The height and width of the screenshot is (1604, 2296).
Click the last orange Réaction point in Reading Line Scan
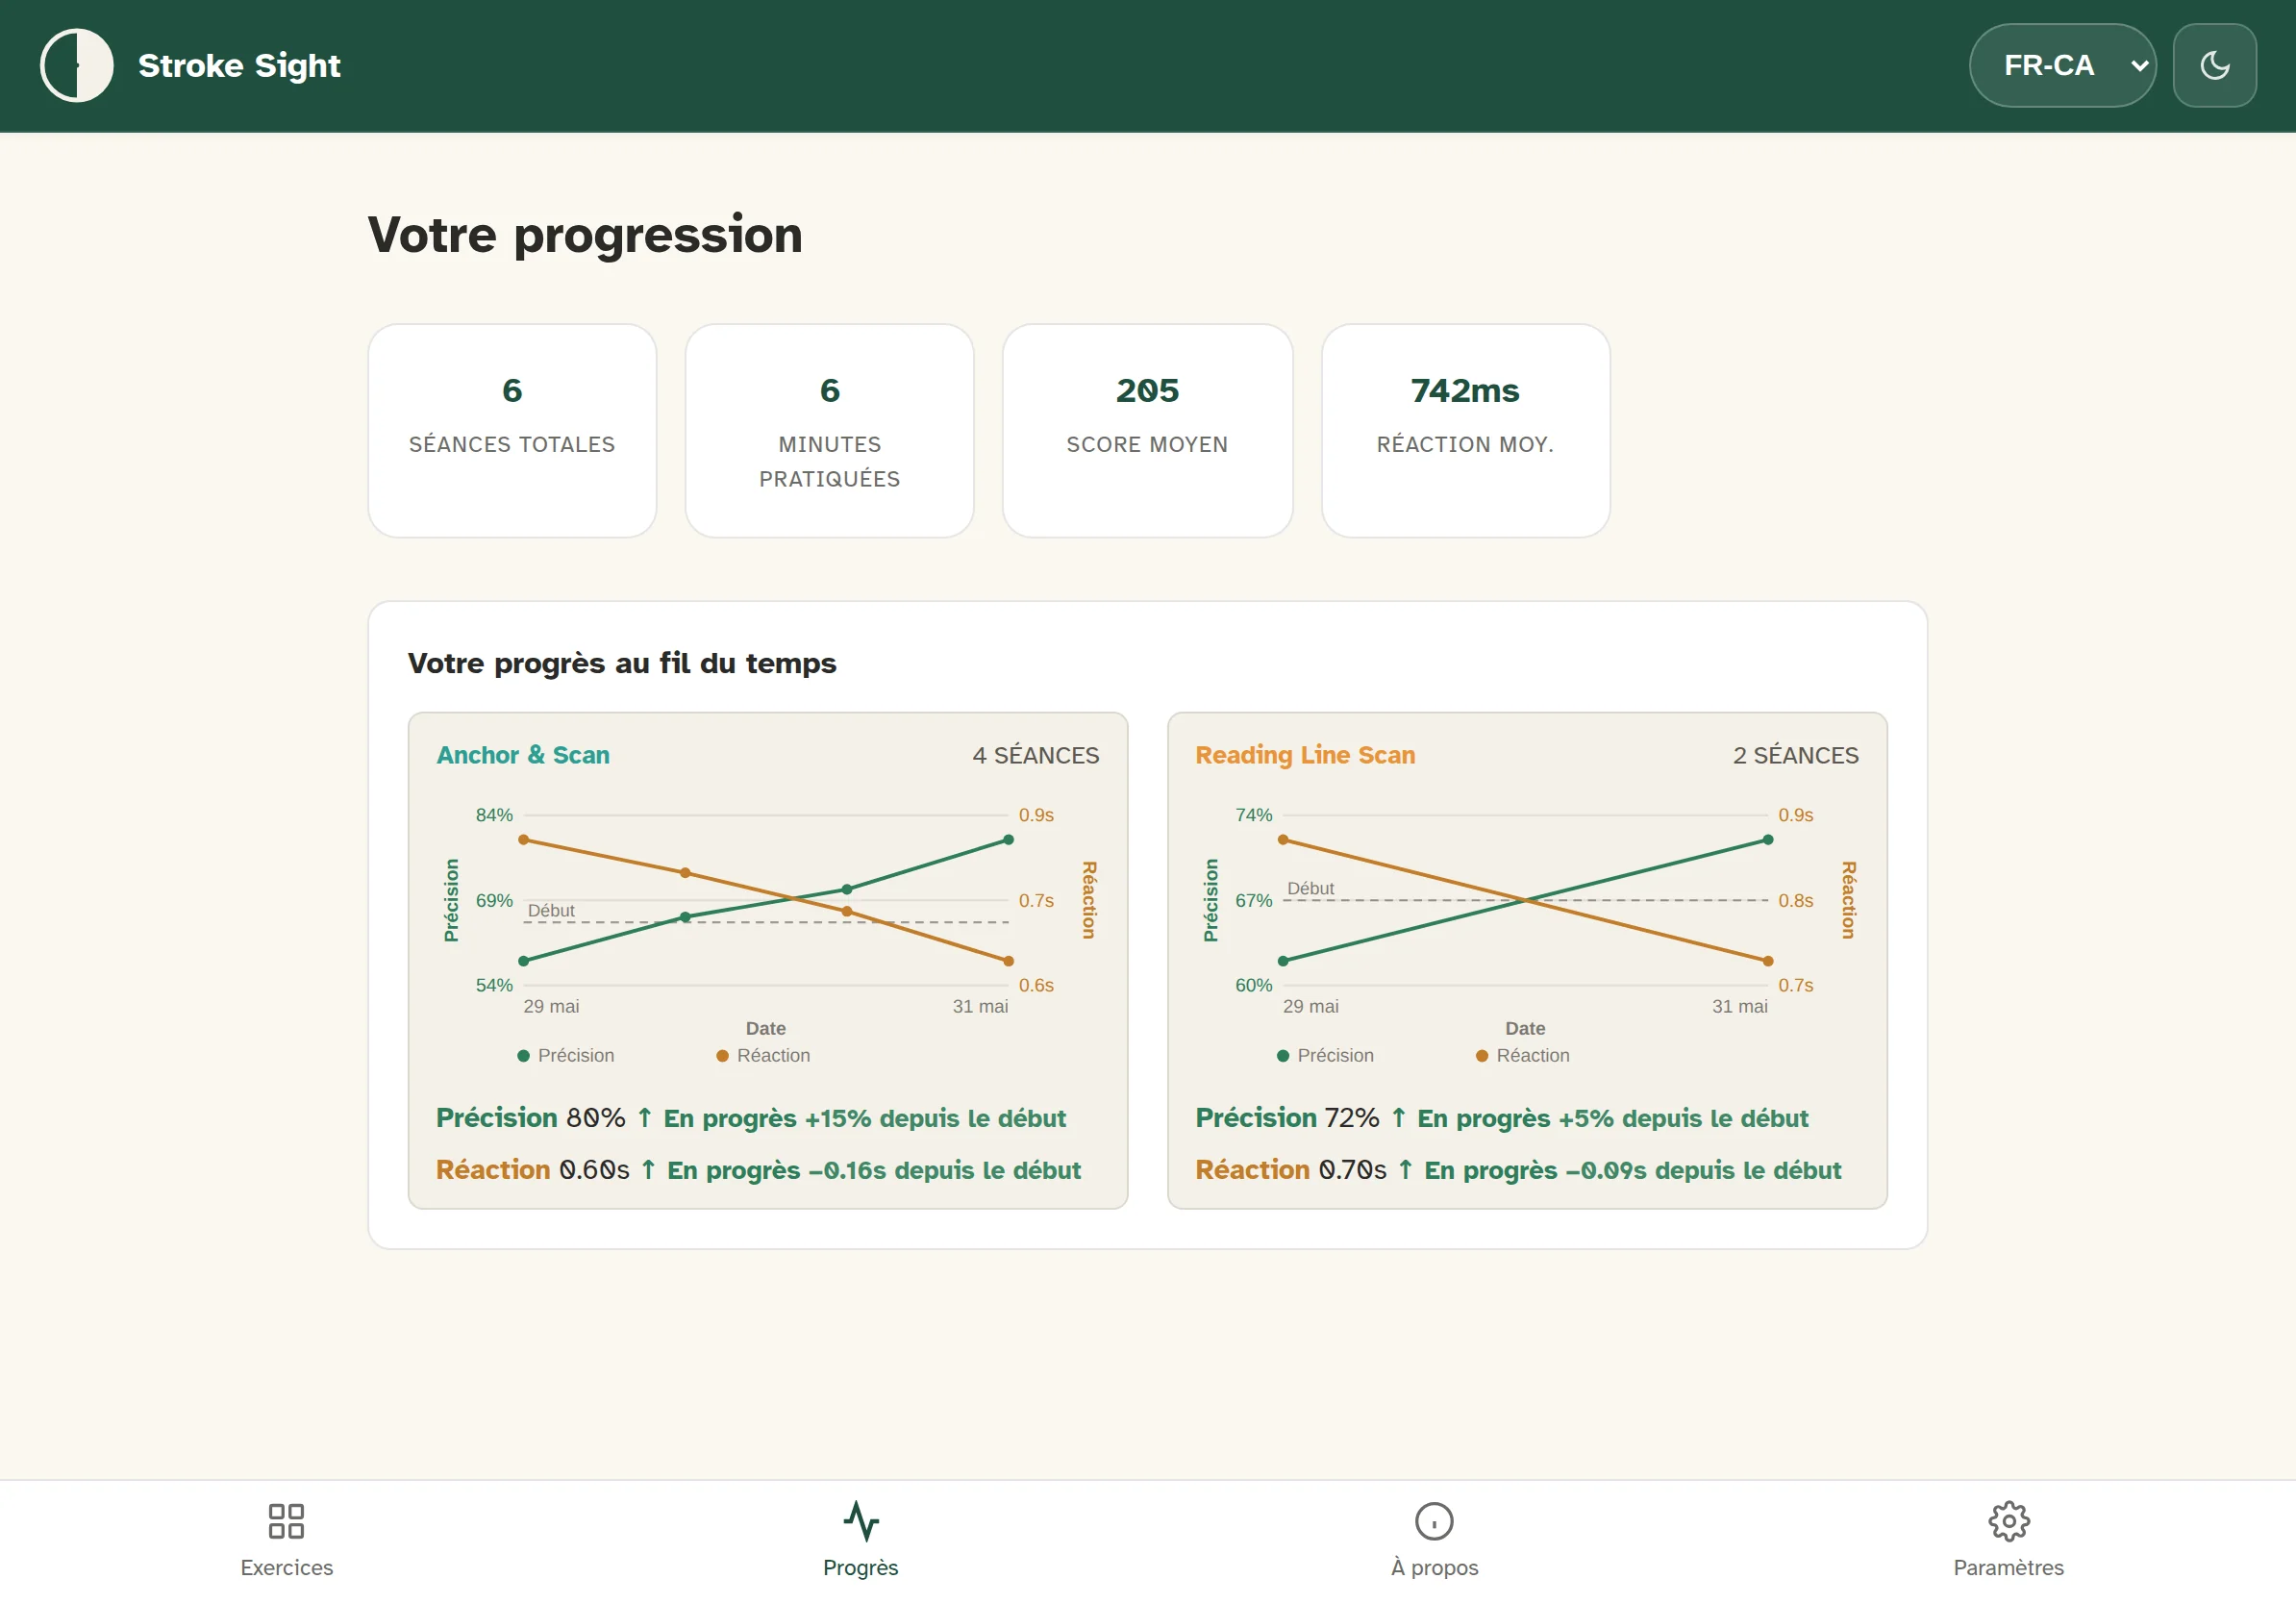click(x=1768, y=961)
